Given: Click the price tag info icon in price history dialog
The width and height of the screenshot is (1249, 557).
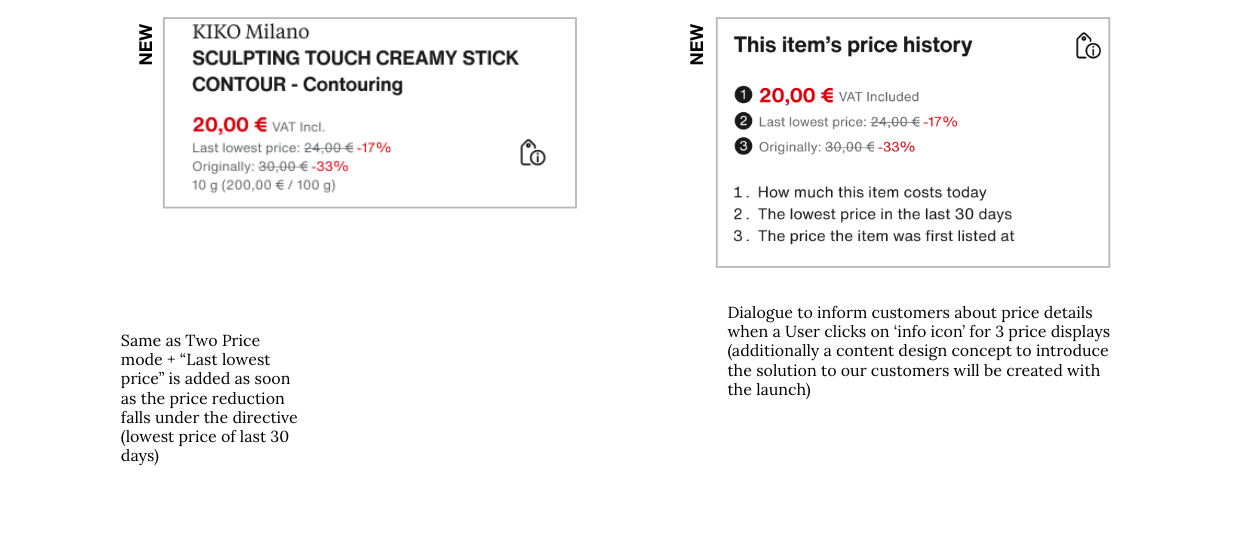Looking at the screenshot, I should 1088,46.
